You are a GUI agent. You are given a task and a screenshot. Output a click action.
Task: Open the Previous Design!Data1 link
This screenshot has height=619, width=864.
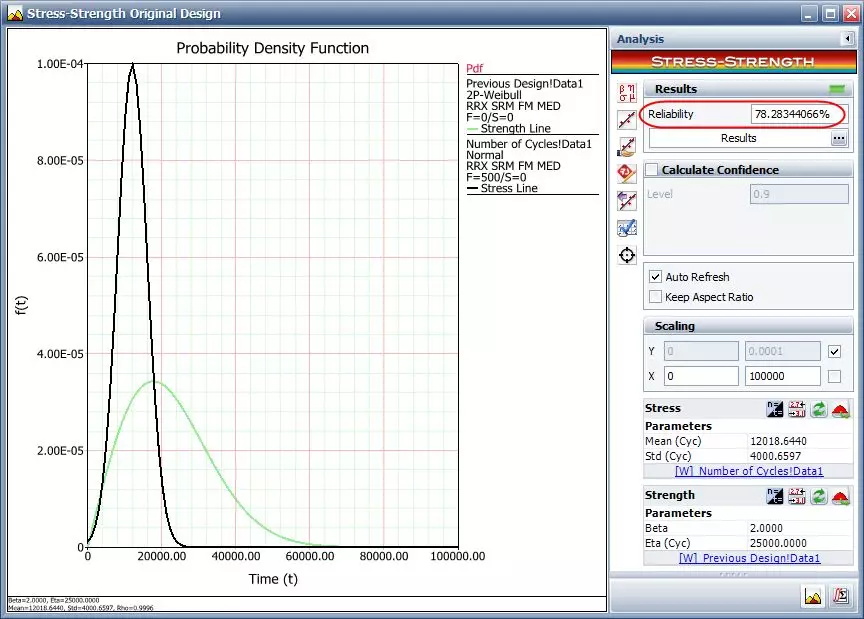[749, 558]
